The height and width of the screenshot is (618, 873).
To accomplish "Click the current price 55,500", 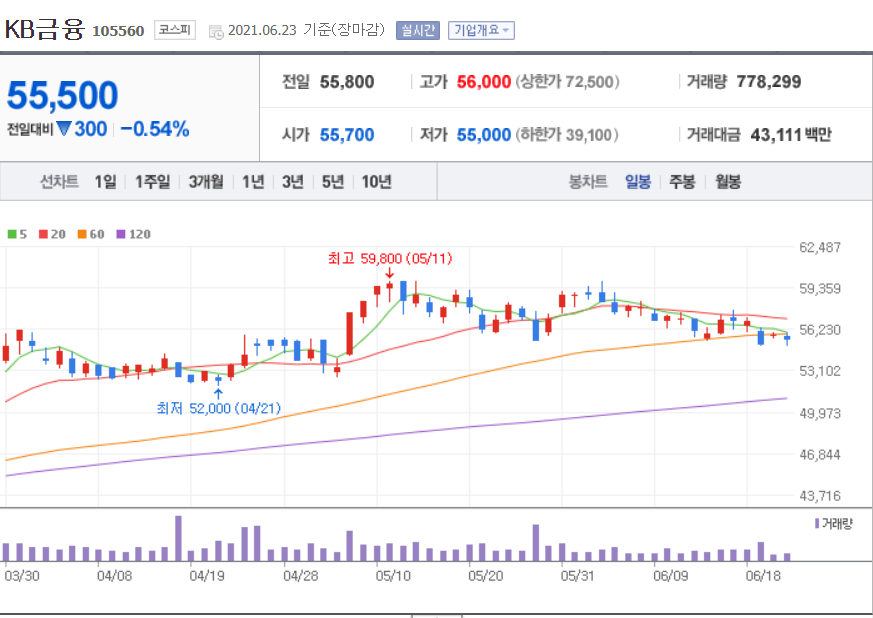I will click(62, 95).
